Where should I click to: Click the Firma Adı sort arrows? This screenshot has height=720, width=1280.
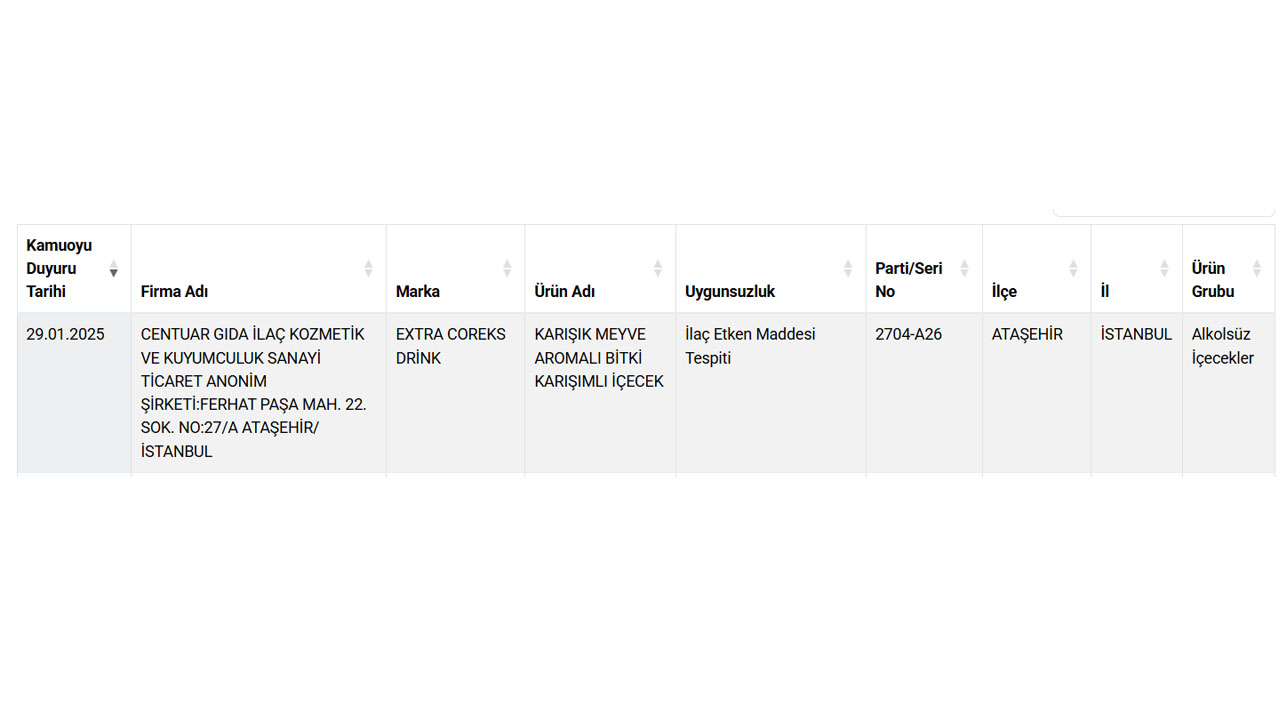pos(368,268)
